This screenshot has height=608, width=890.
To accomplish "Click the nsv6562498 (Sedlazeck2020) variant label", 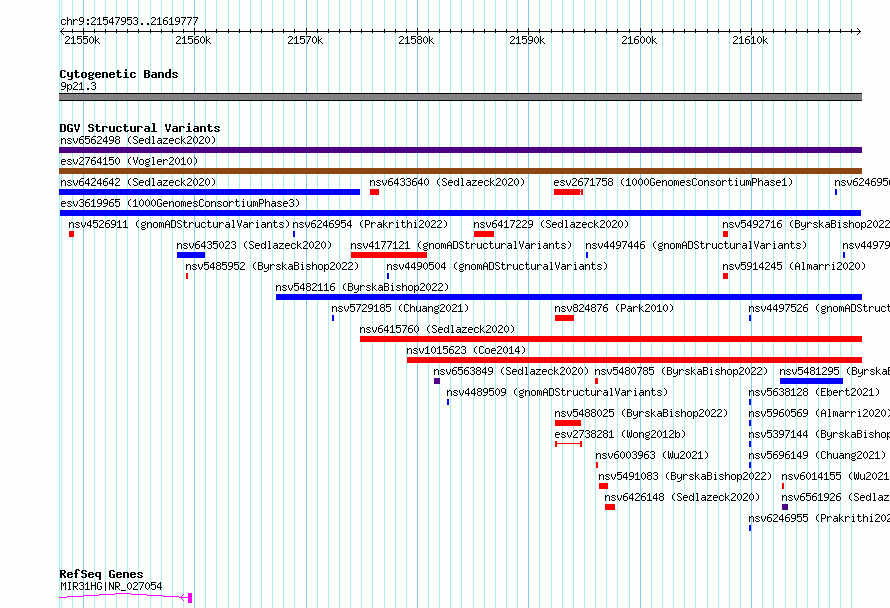I will tap(138, 140).
